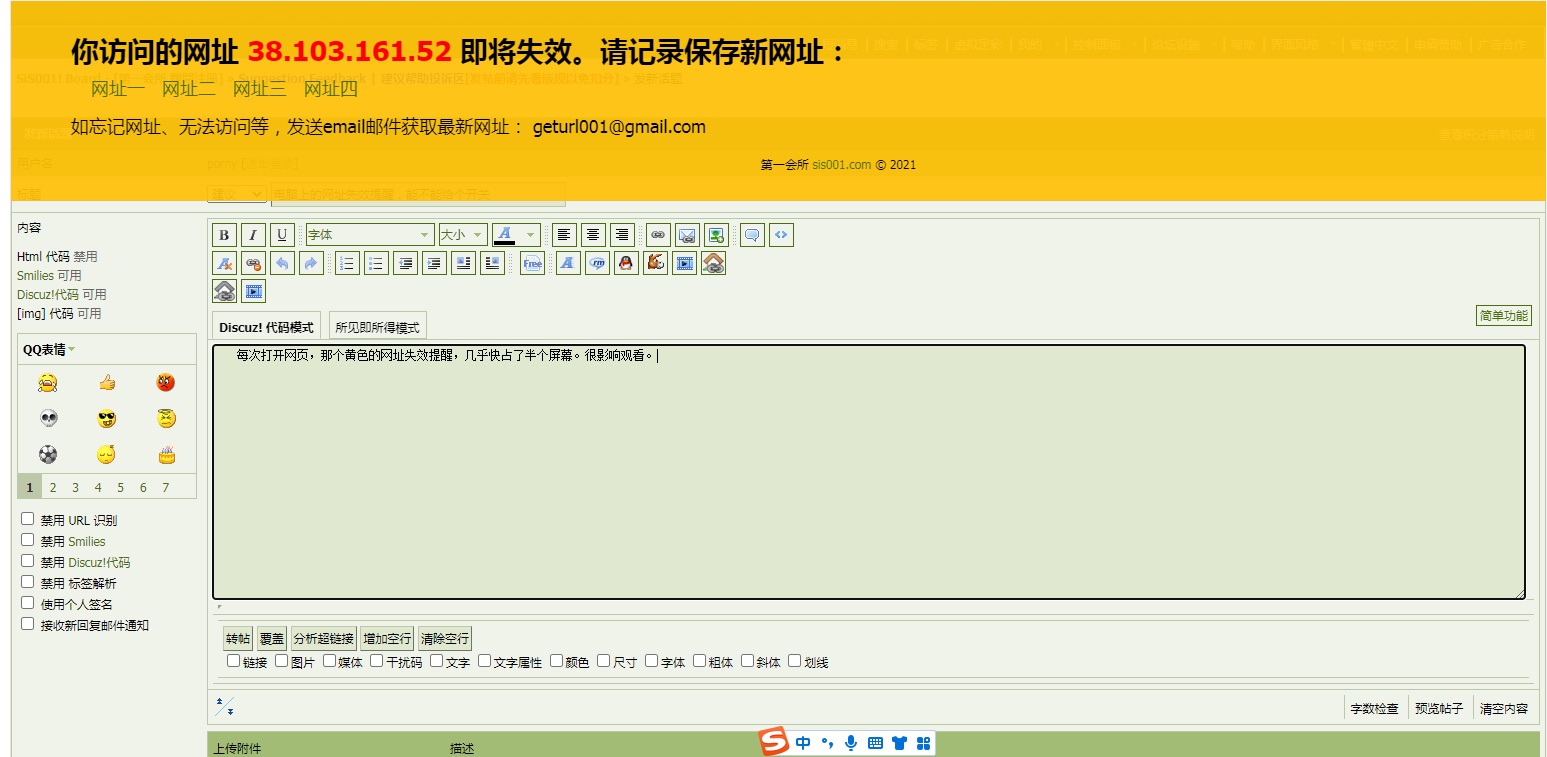Increase indent icon
Screen dimensions: 1547x757
(434, 263)
